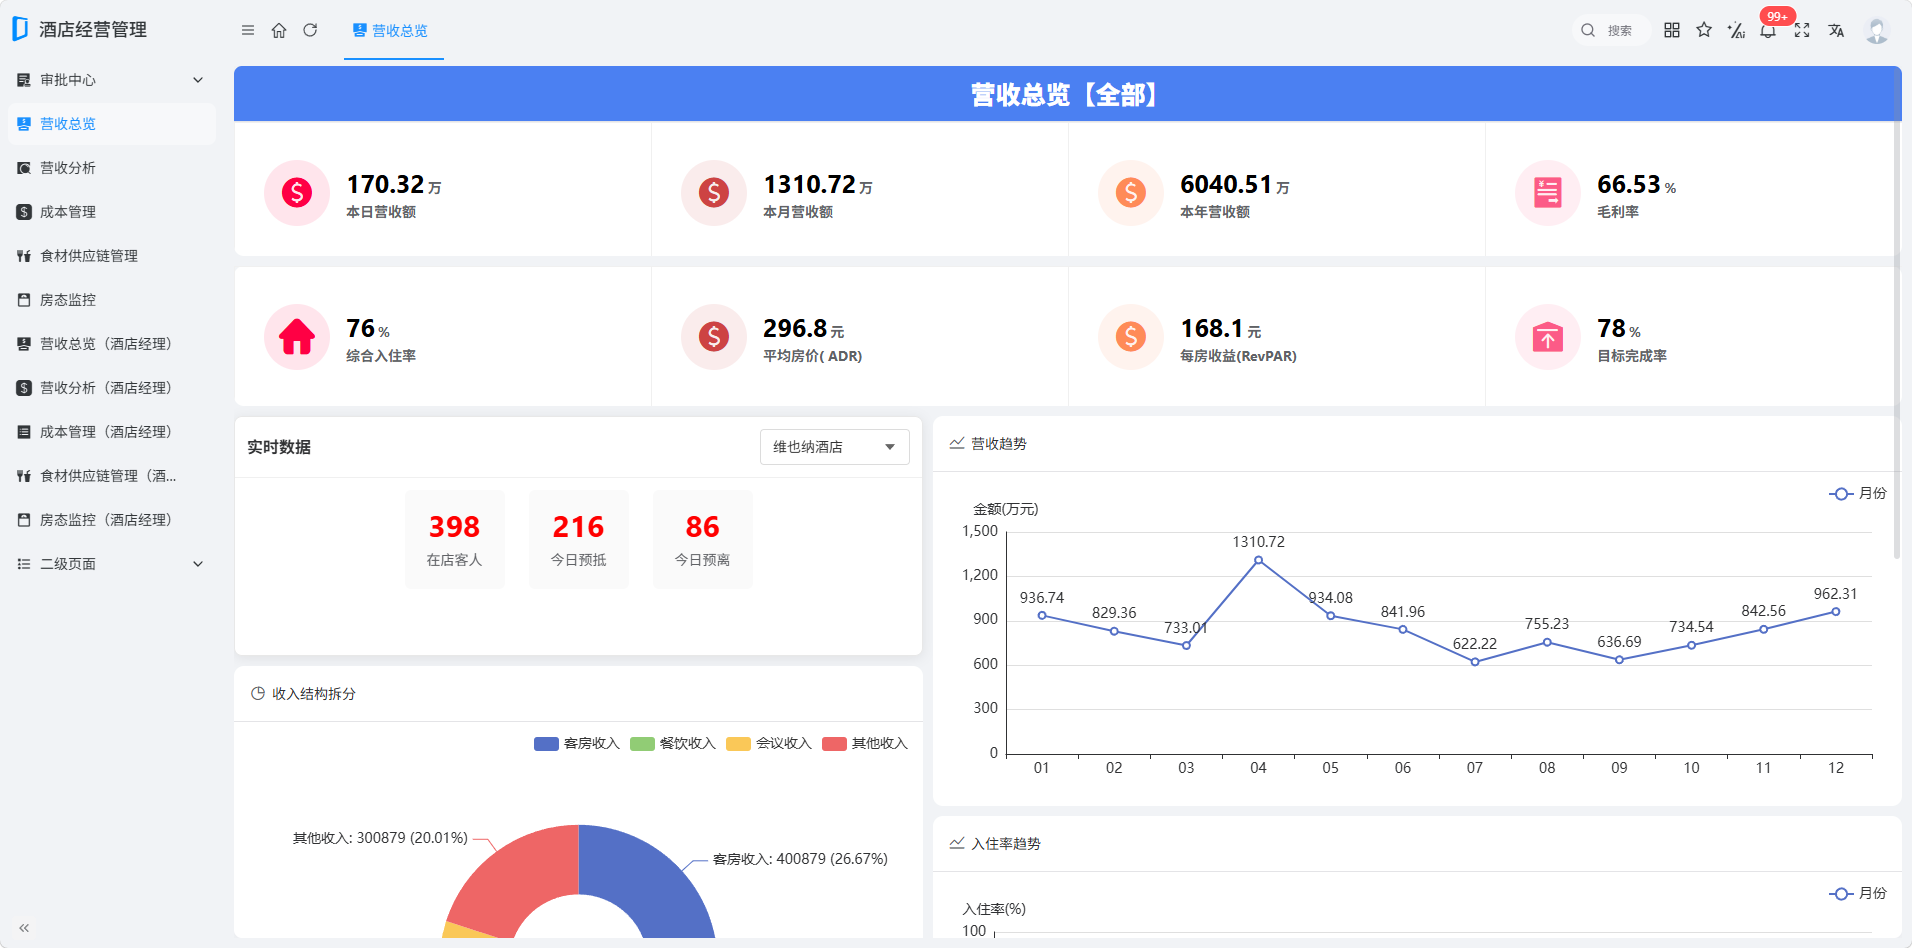Expand the 二级页面 sidebar menu

click(111, 564)
